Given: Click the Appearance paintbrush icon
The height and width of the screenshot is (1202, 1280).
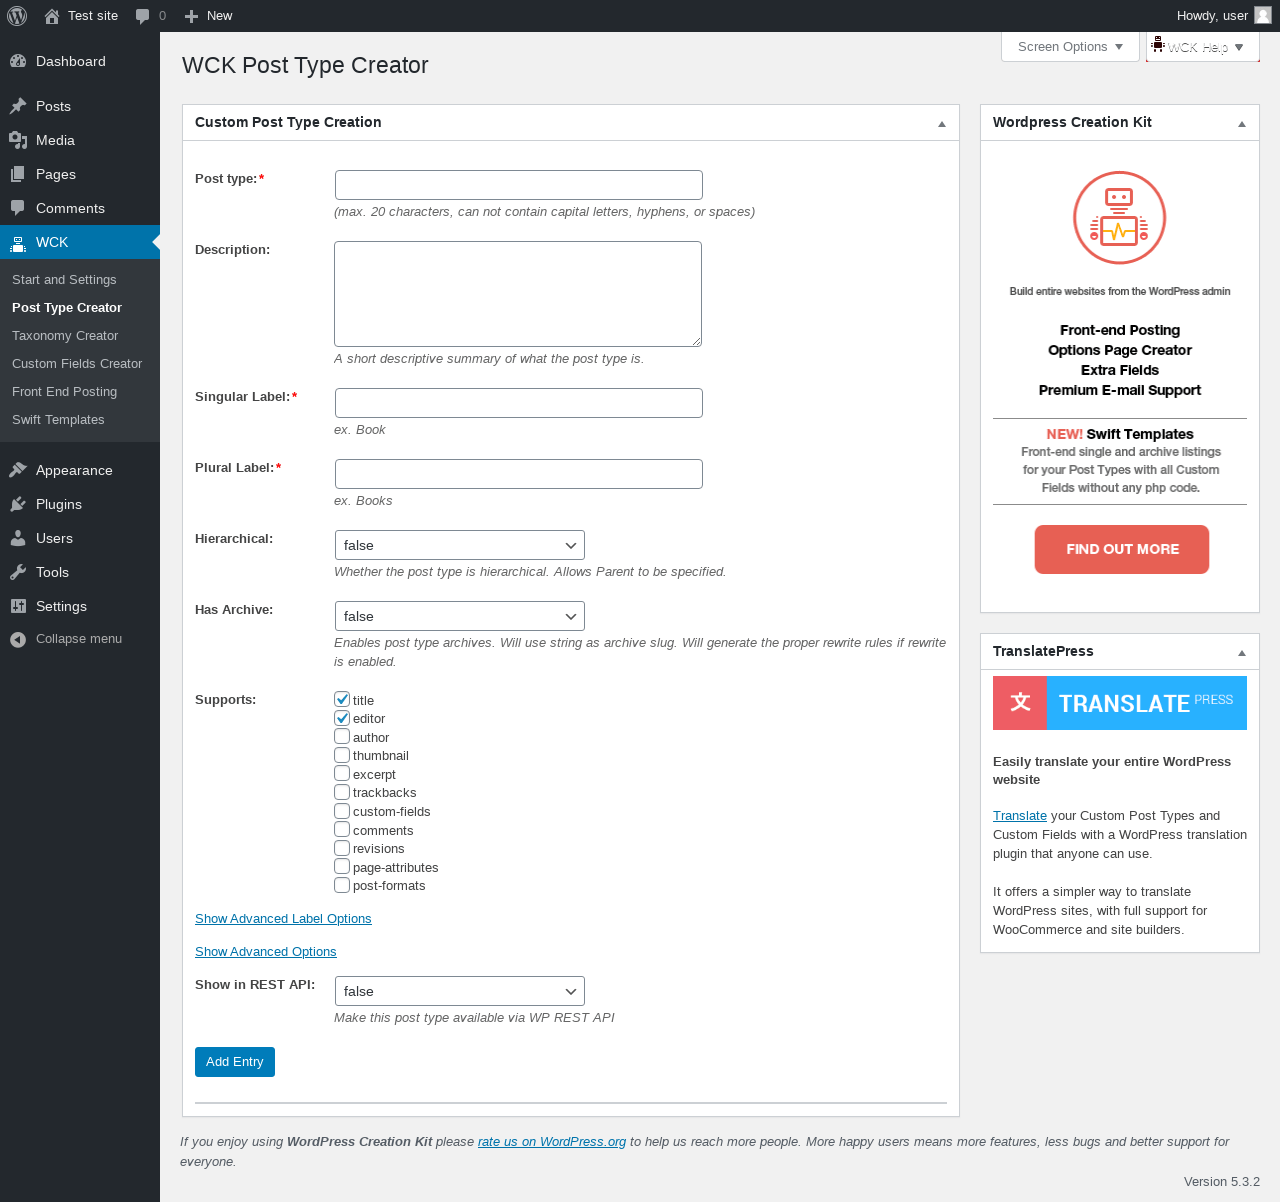Looking at the screenshot, I should pyautogui.click(x=18, y=470).
